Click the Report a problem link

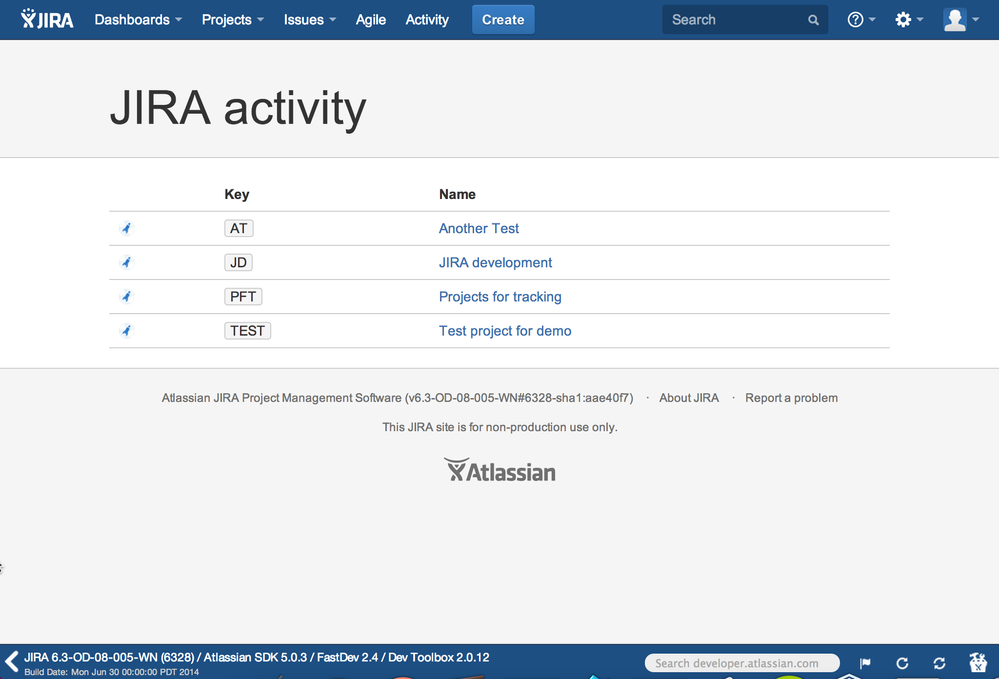point(791,398)
